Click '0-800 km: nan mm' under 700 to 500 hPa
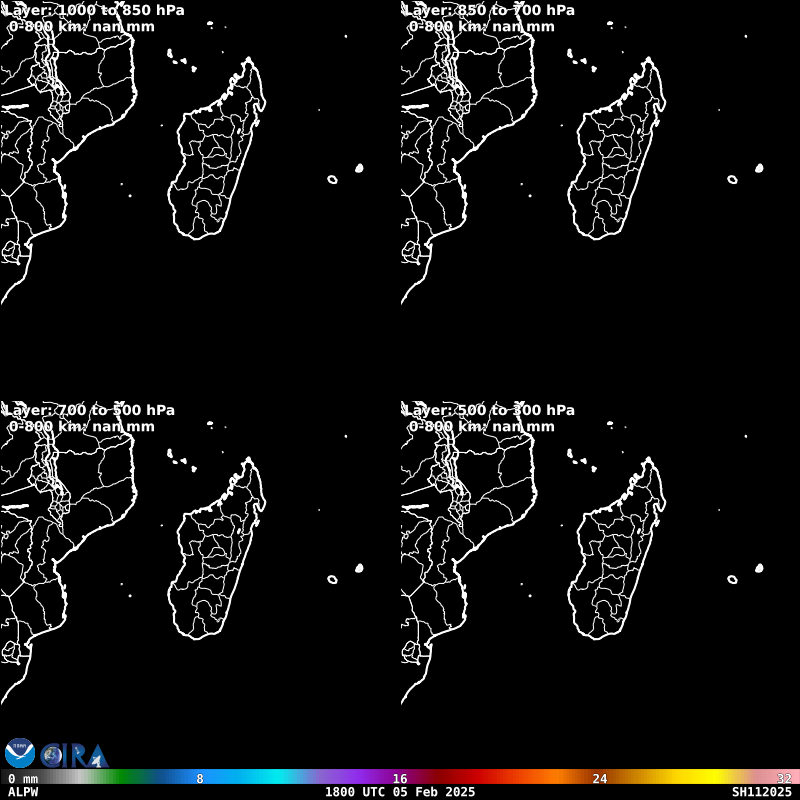Image resolution: width=800 pixels, height=800 pixels. 82,427
